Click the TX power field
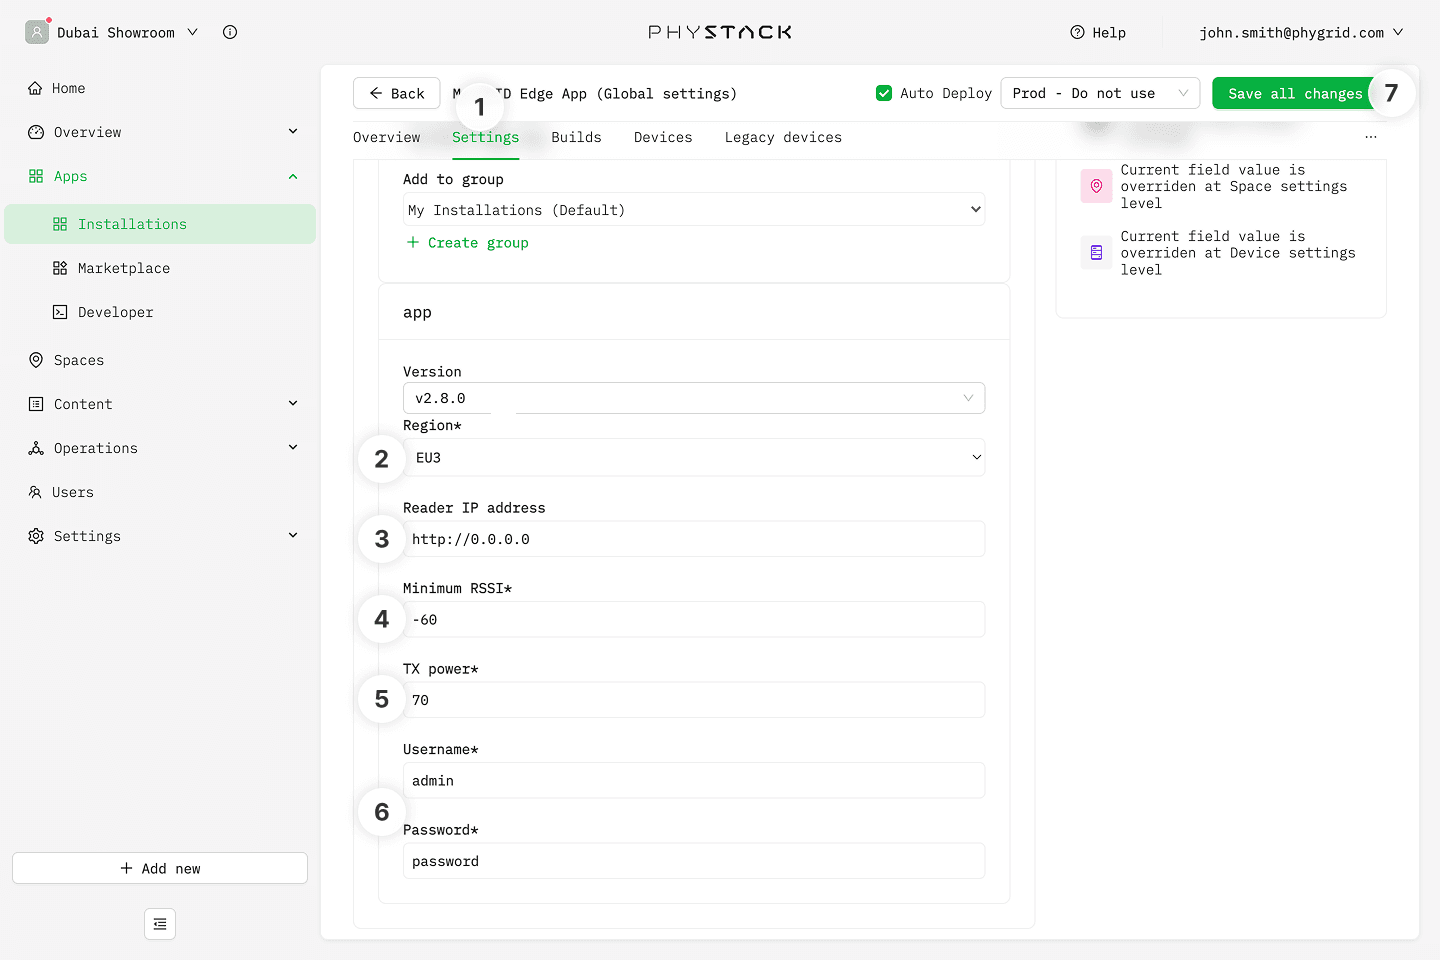The image size is (1440, 960). (x=694, y=700)
